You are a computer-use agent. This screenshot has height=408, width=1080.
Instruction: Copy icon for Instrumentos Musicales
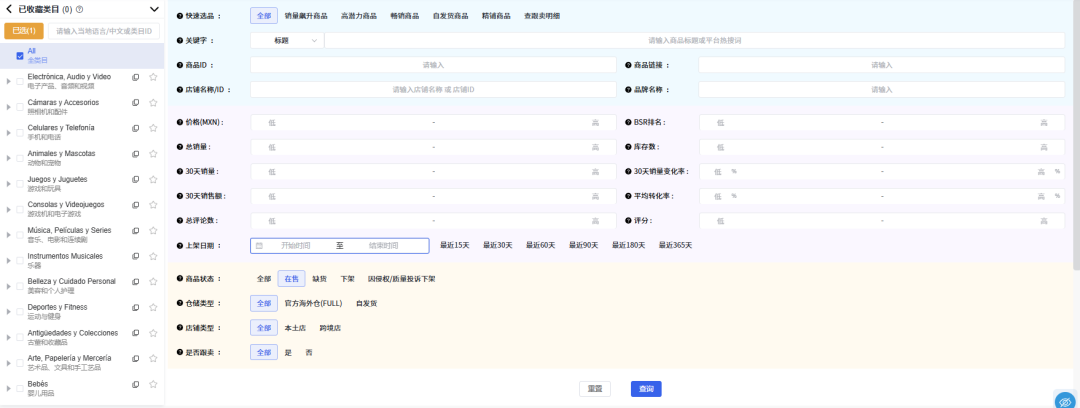[136, 256]
